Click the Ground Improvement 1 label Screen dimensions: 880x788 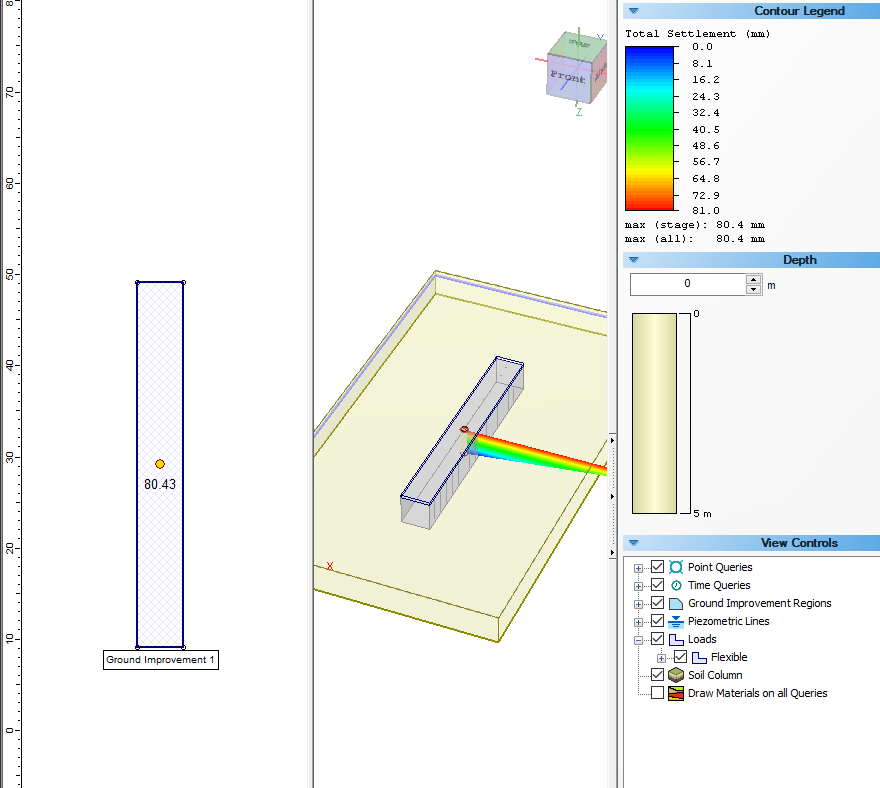(160, 660)
